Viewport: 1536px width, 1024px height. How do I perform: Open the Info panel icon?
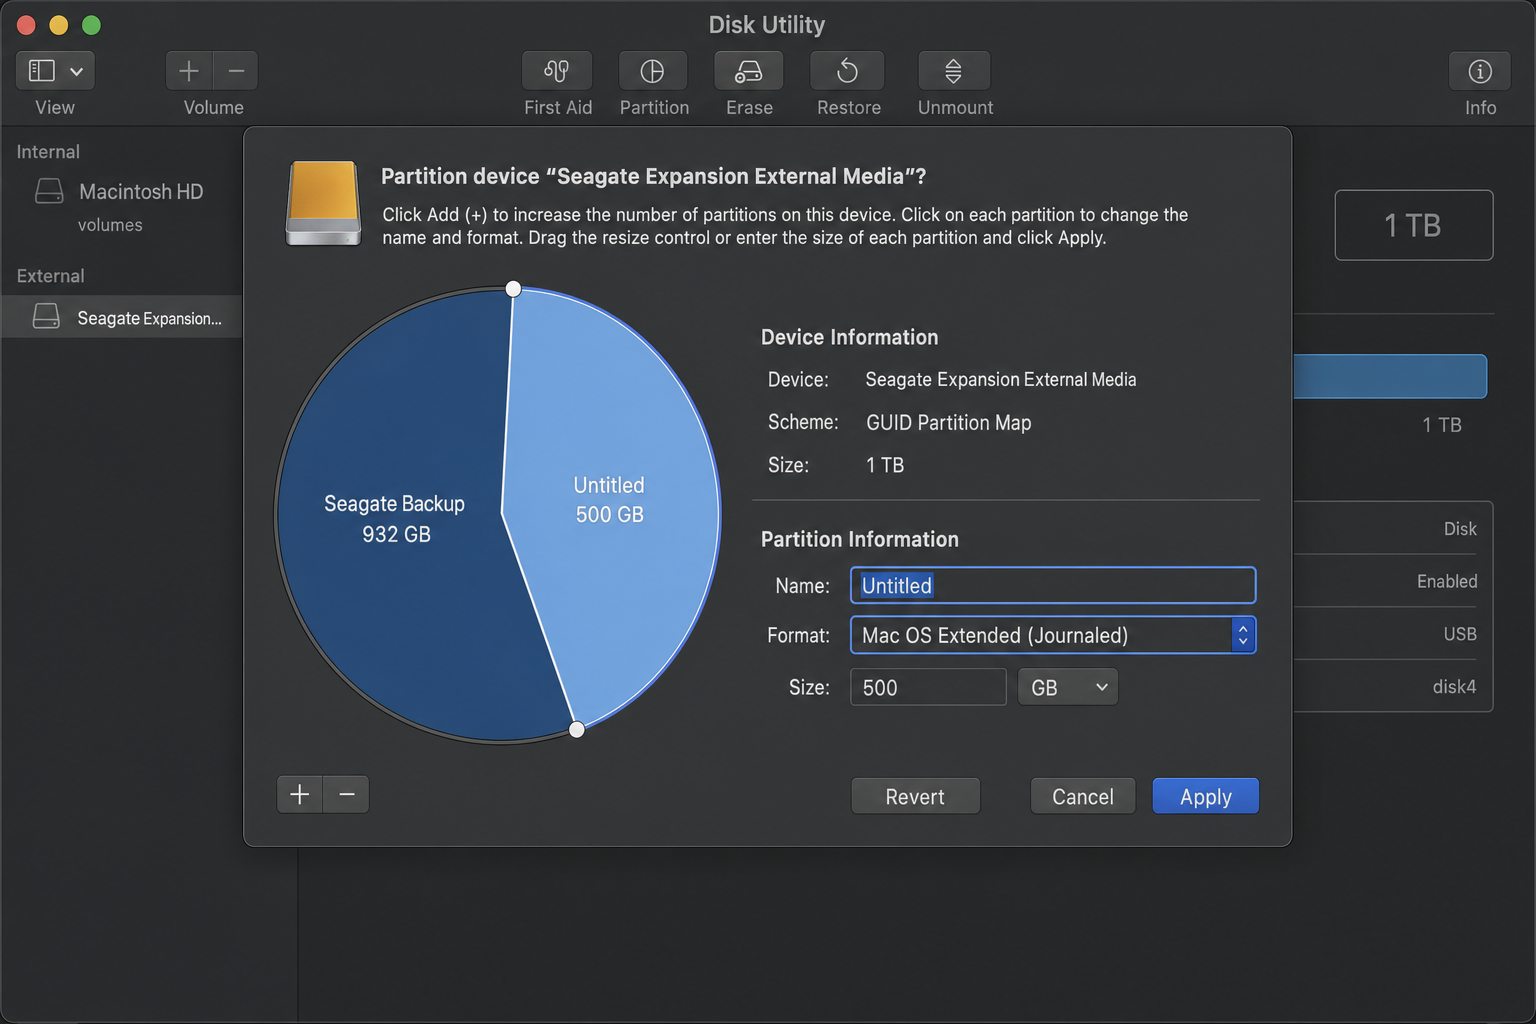[1480, 71]
